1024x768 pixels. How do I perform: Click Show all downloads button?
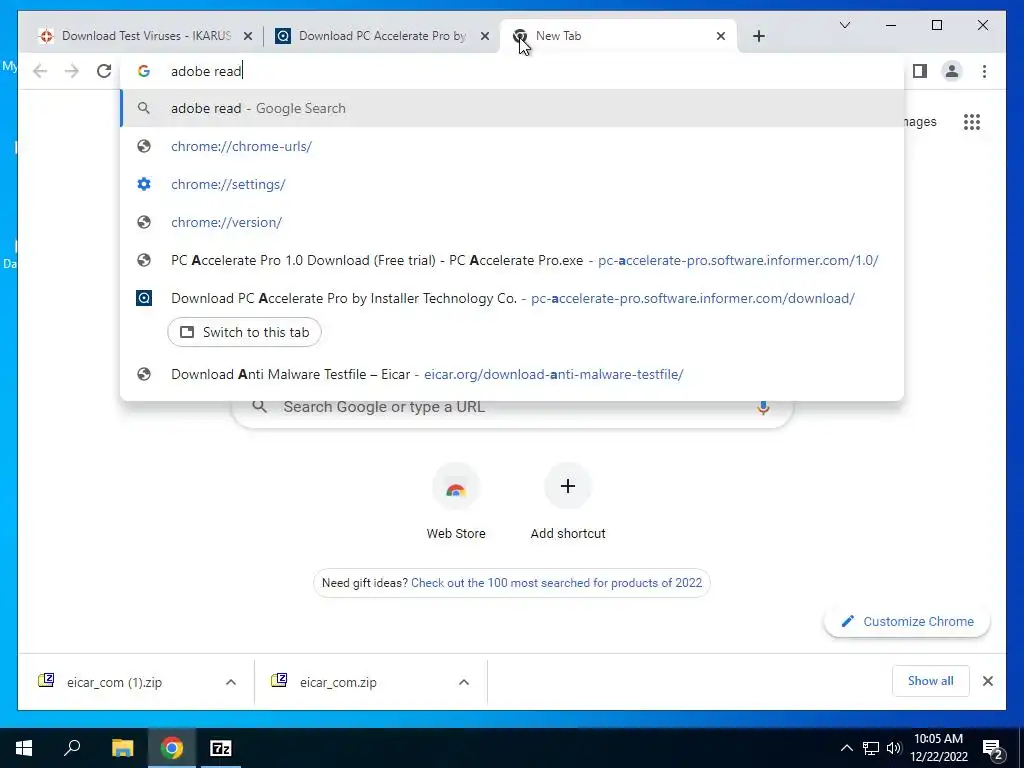(x=931, y=681)
